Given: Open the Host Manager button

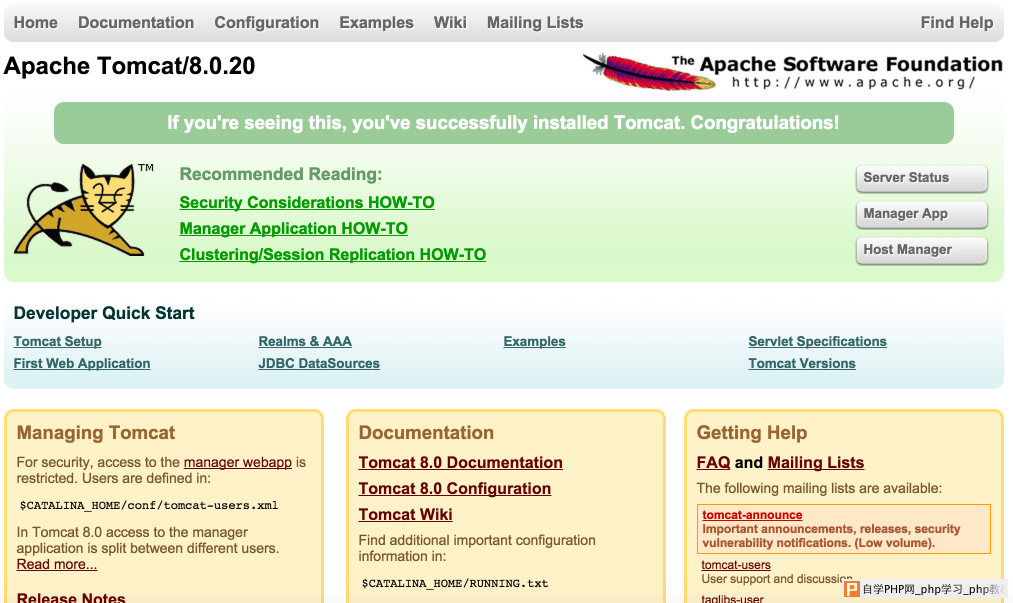Looking at the screenshot, I should pos(921,250).
